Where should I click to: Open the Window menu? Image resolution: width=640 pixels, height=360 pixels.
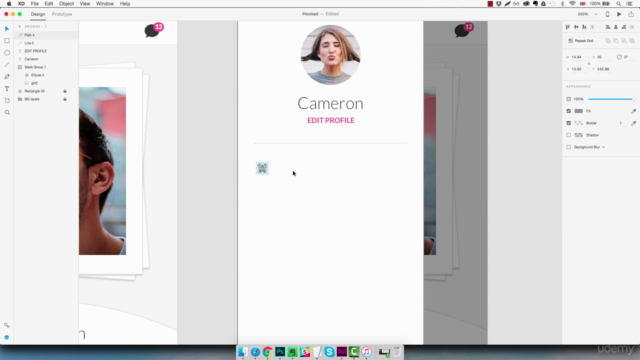[x=104, y=4]
